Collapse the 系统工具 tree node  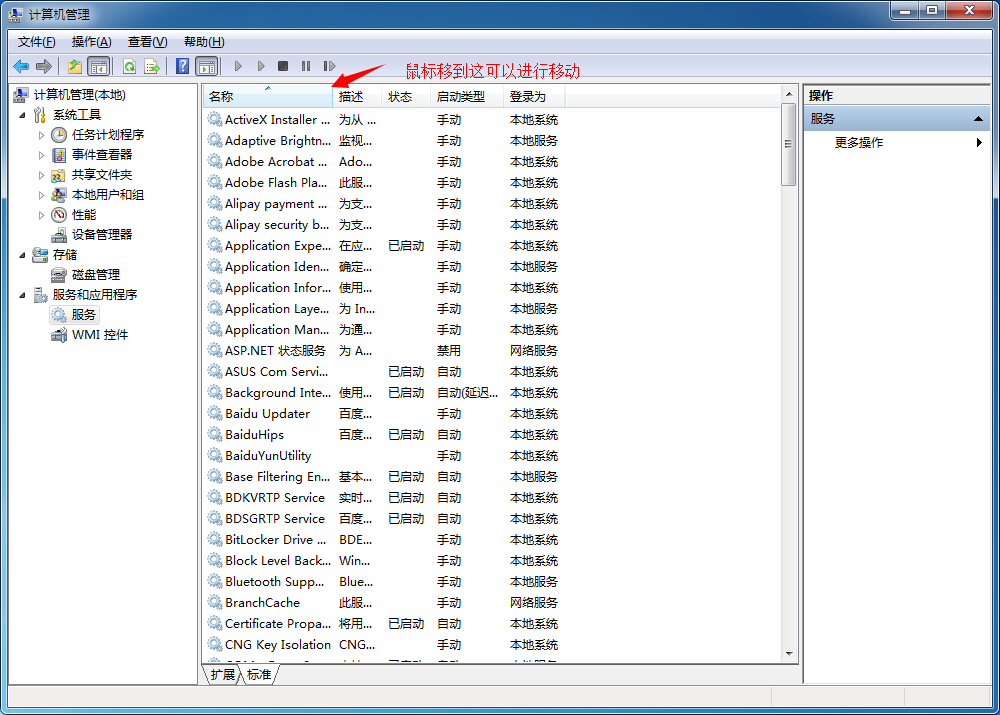23,115
